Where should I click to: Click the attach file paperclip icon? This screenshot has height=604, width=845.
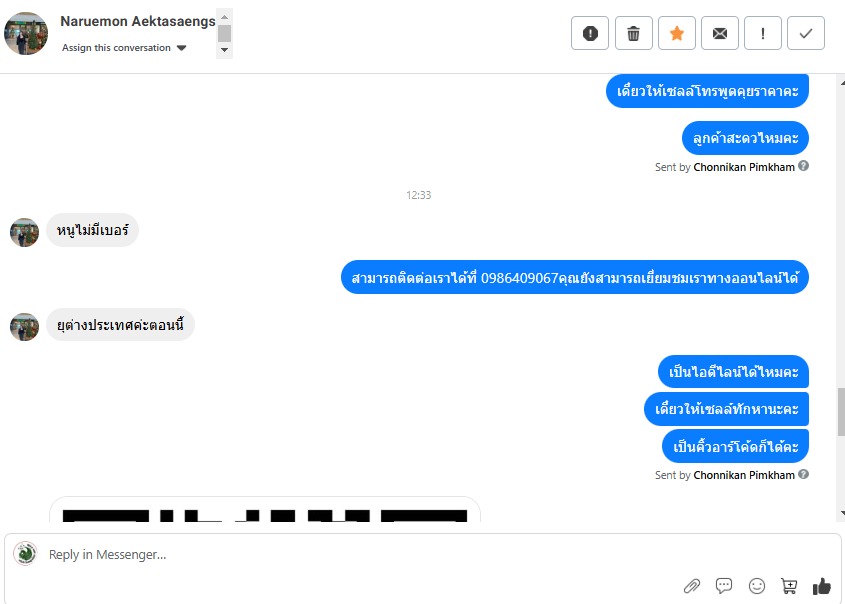point(692,586)
